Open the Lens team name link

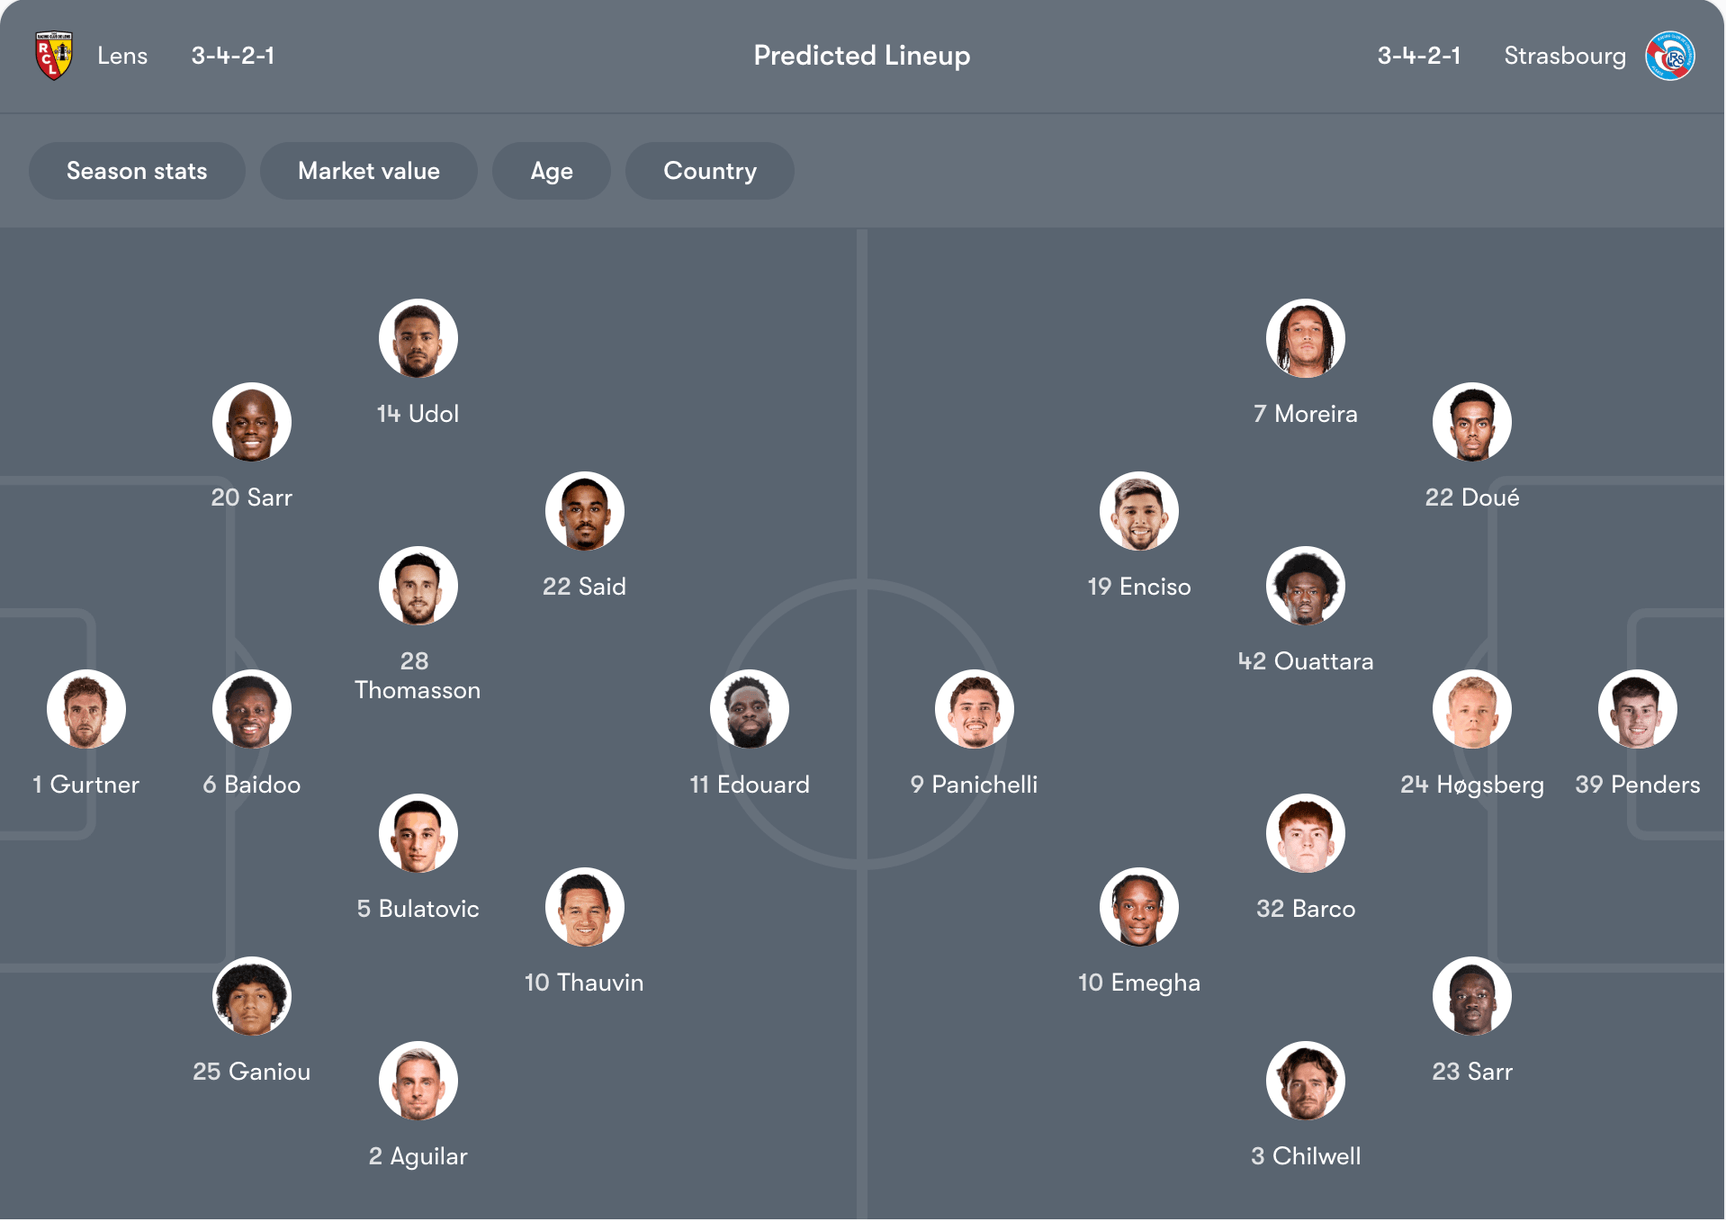122,56
